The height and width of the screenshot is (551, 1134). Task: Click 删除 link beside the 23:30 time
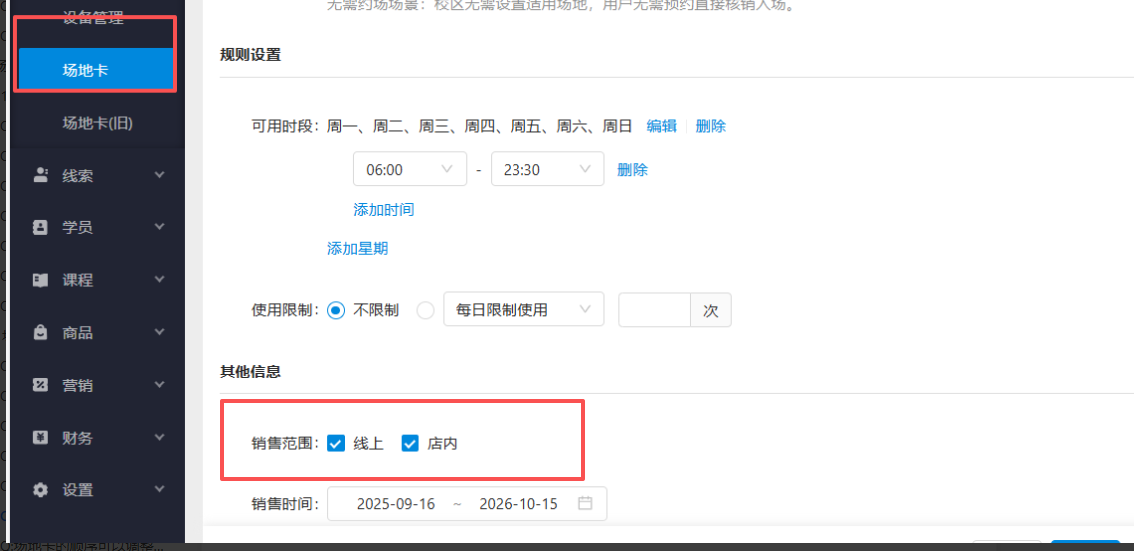pos(632,170)
